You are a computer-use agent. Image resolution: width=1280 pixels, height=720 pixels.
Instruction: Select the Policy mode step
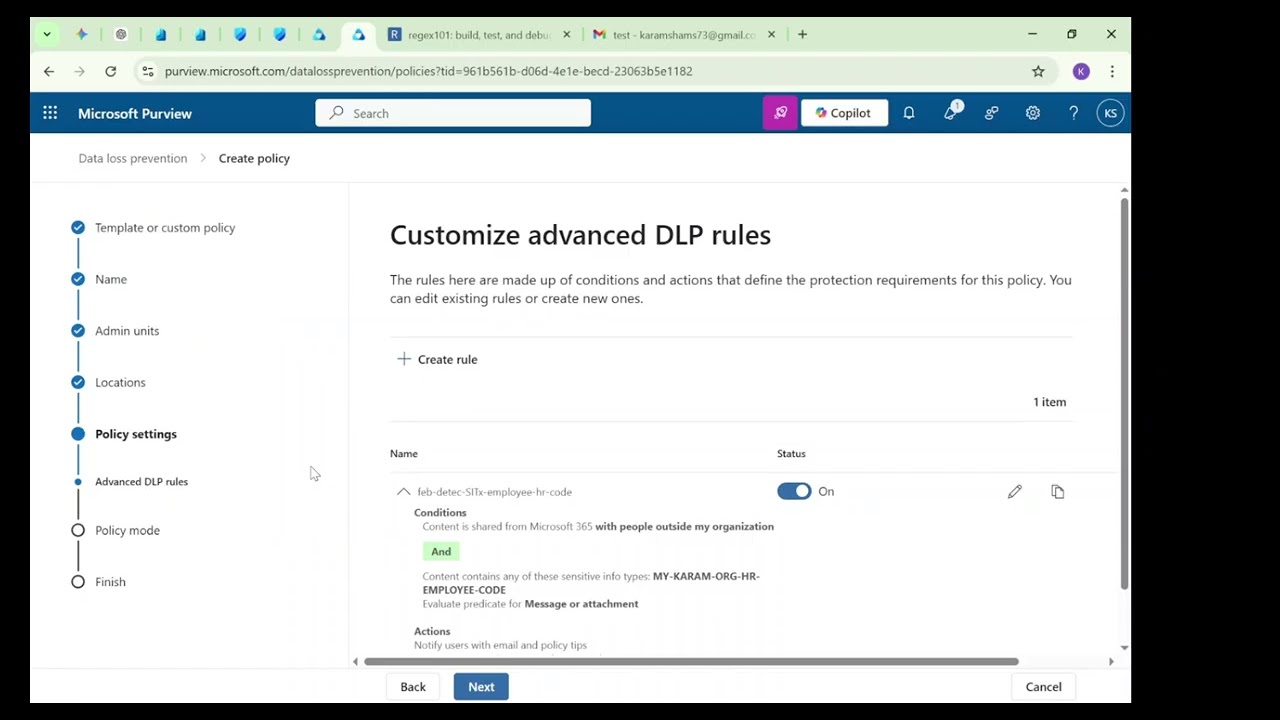(x=127, y=530)
